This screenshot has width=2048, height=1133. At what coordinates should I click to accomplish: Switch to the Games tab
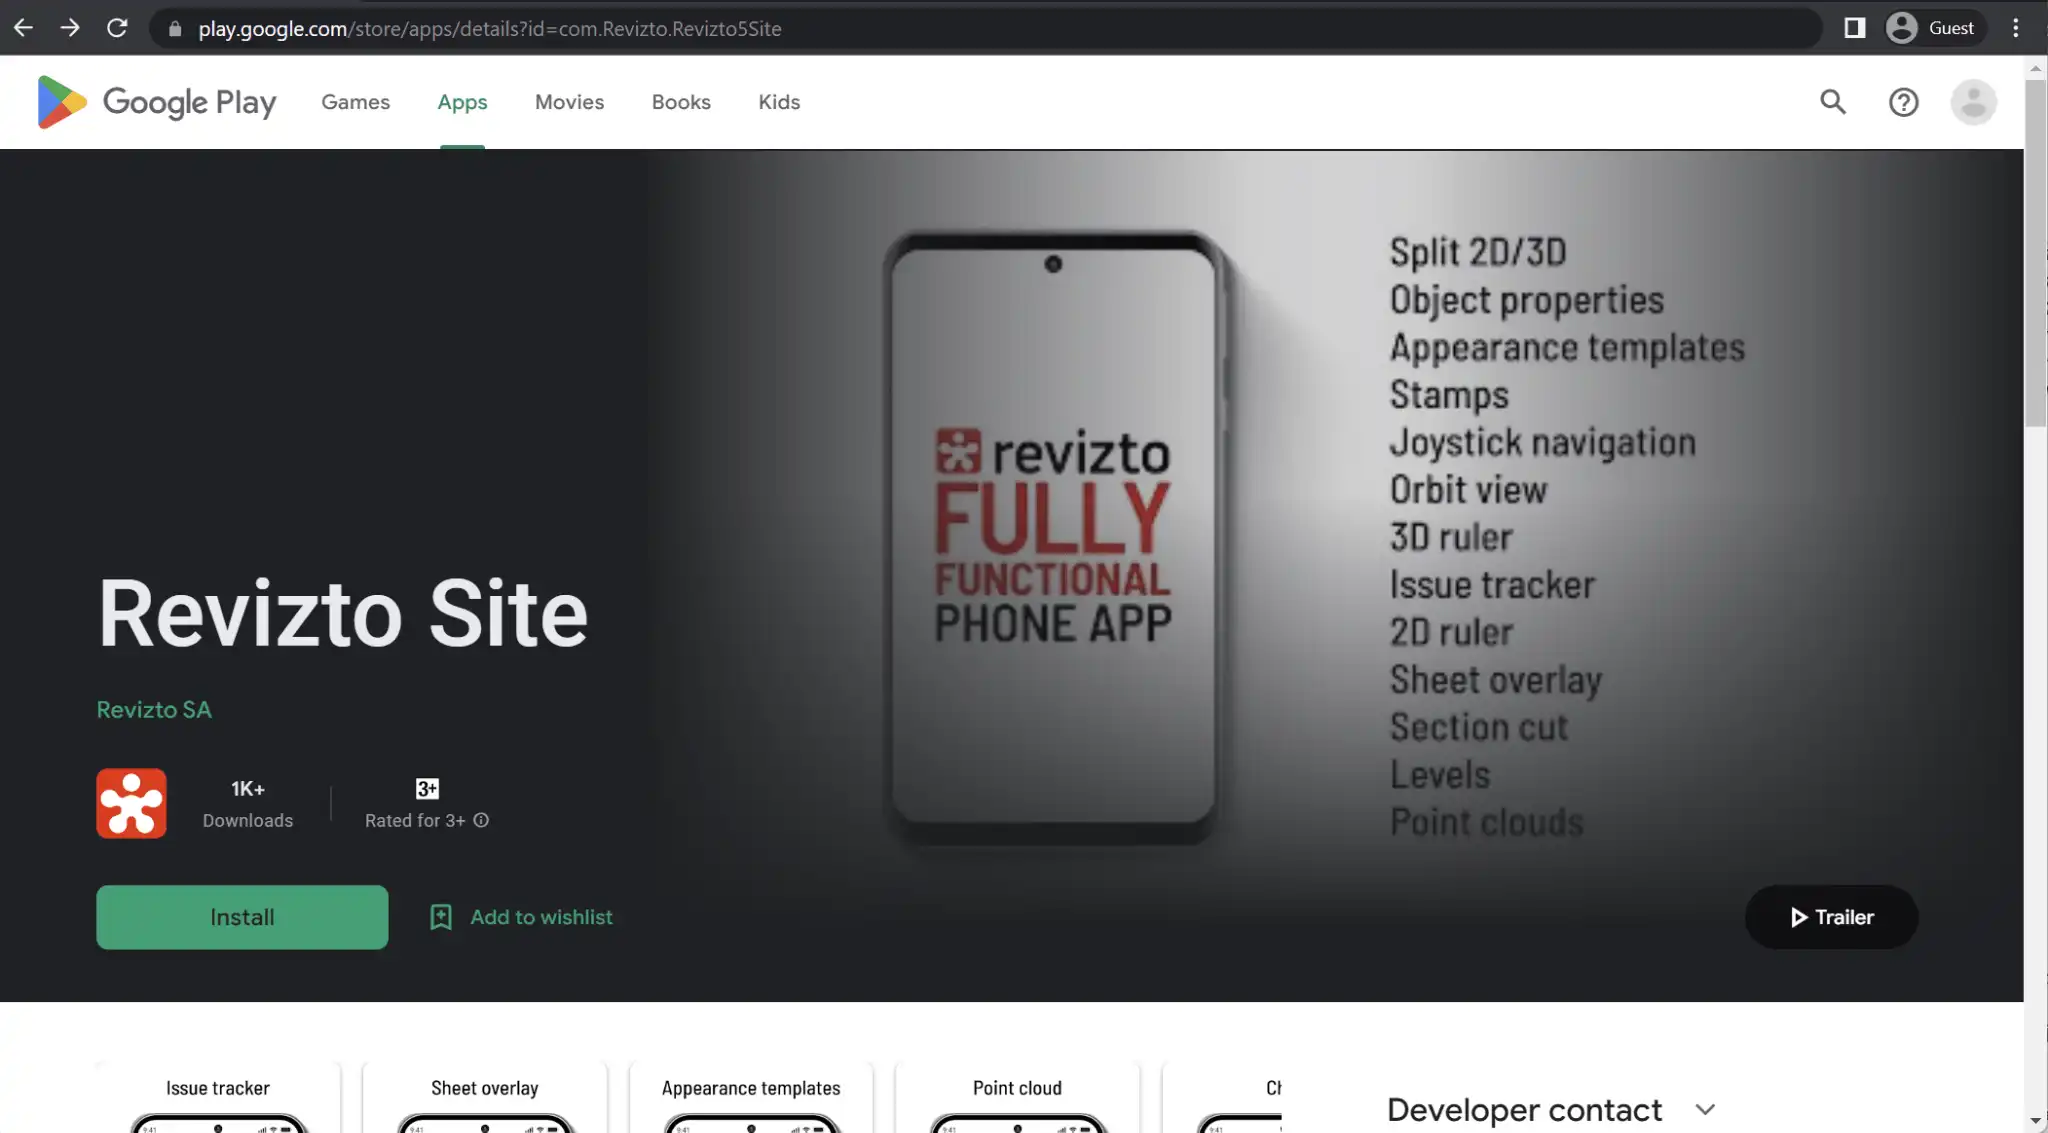coord(355,101)
